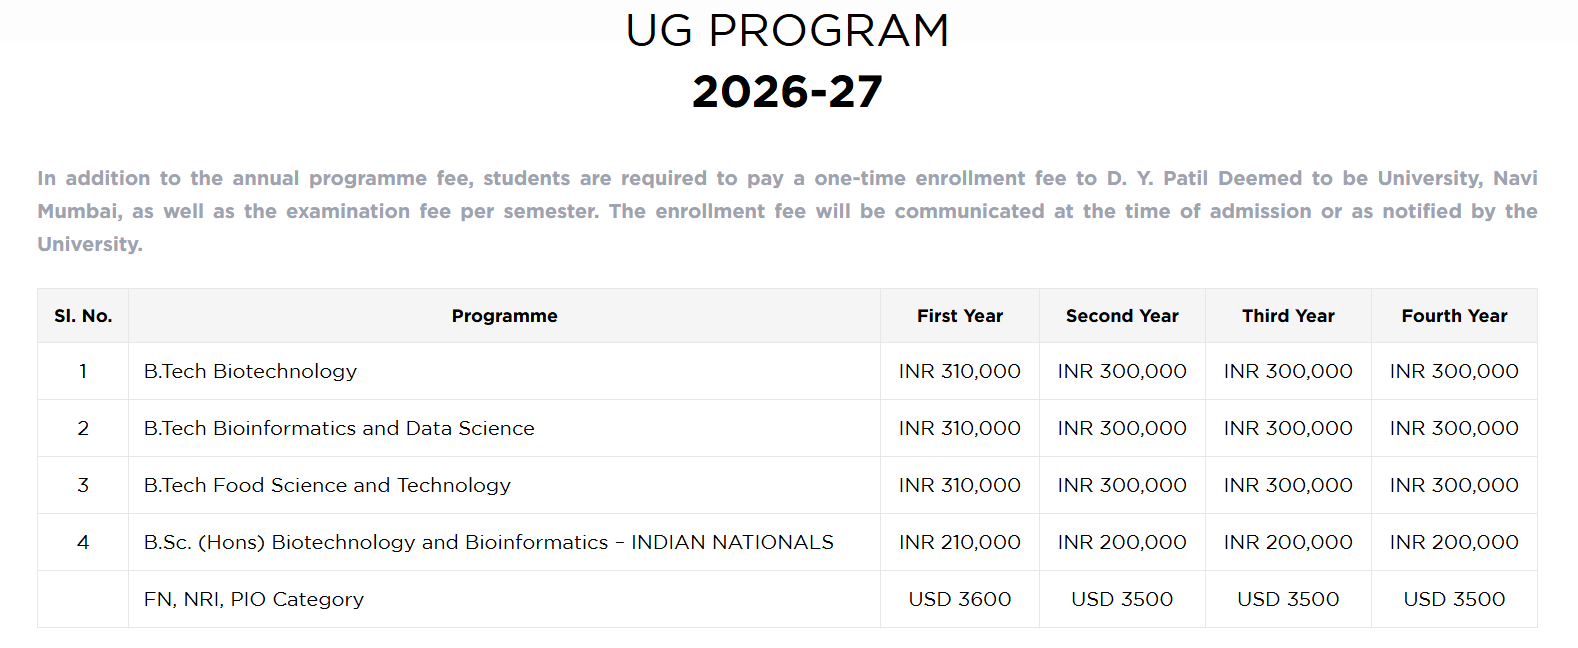The image size is (1578, 648).
Task: Click B.Sc. fourth year INR 200,000 fee
Action: click(1454, 542)
